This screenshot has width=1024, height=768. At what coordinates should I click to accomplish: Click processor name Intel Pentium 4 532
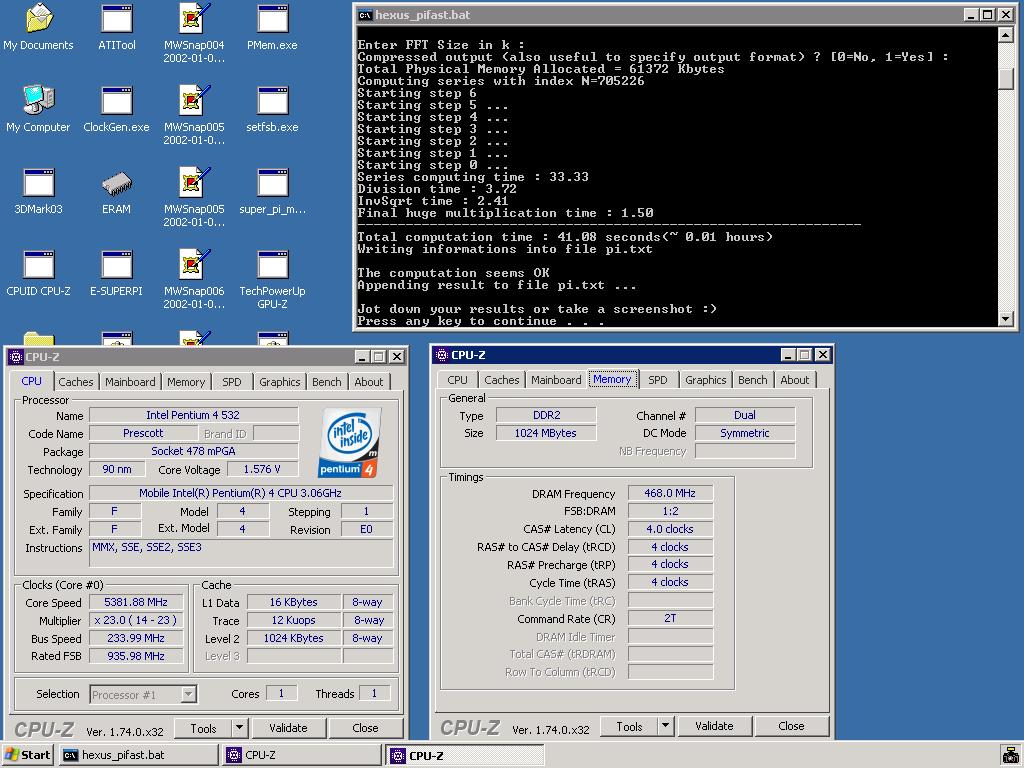[193, 415]
